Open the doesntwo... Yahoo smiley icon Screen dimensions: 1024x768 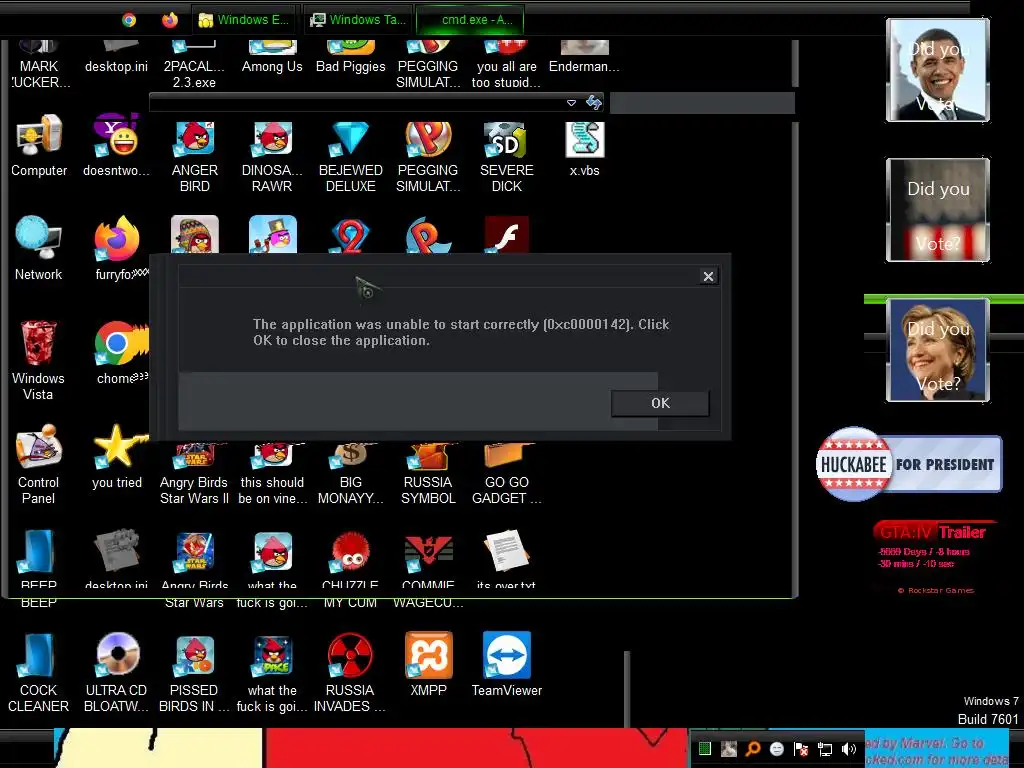click(116, 146)
